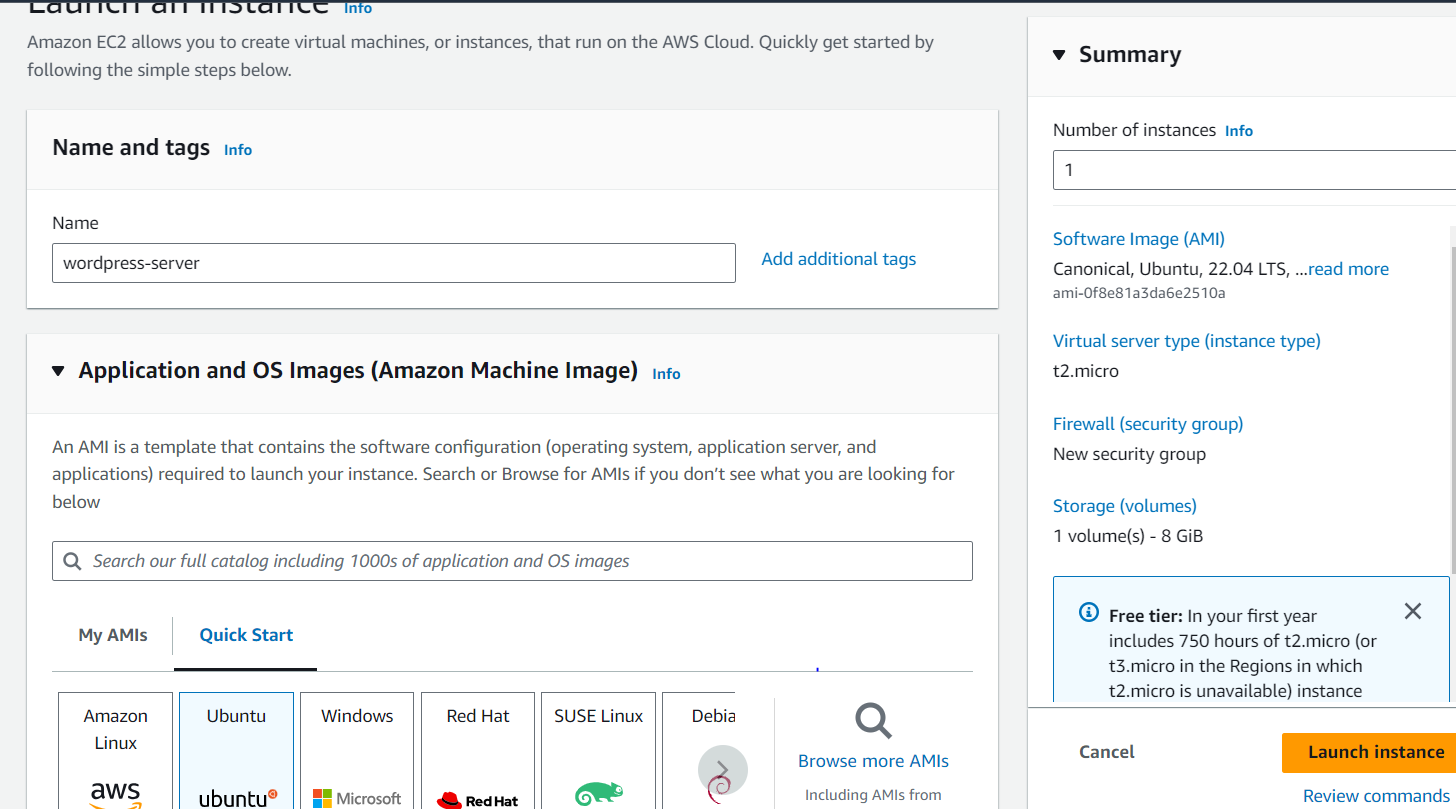Open Firewall (security group) summary link
1456x809 pixels.
[1148, 424]
